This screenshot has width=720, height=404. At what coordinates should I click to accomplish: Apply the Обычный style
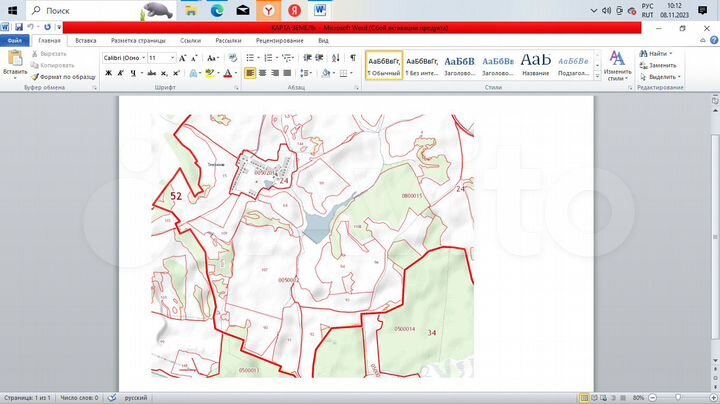coord(384,65)
